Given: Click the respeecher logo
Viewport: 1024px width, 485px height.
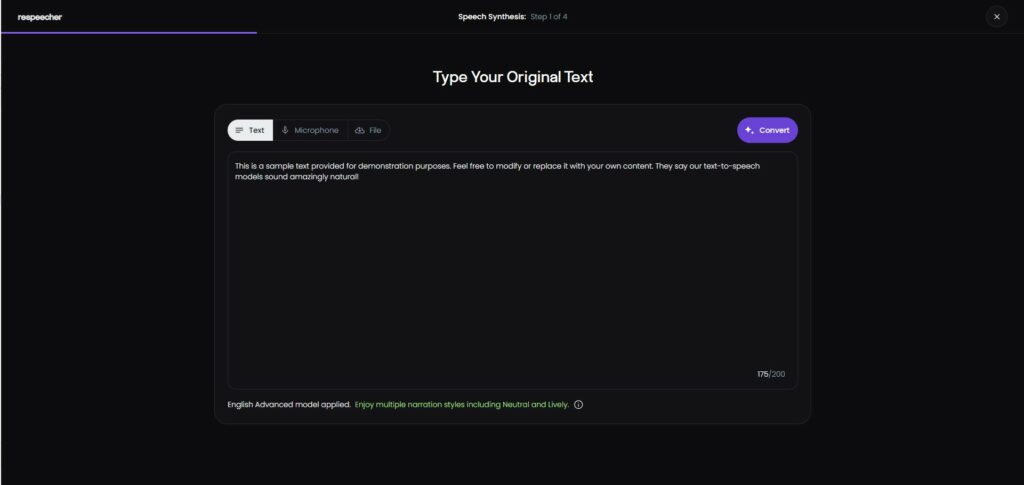Looking at the screenshot, I should (x=40, y=17).
